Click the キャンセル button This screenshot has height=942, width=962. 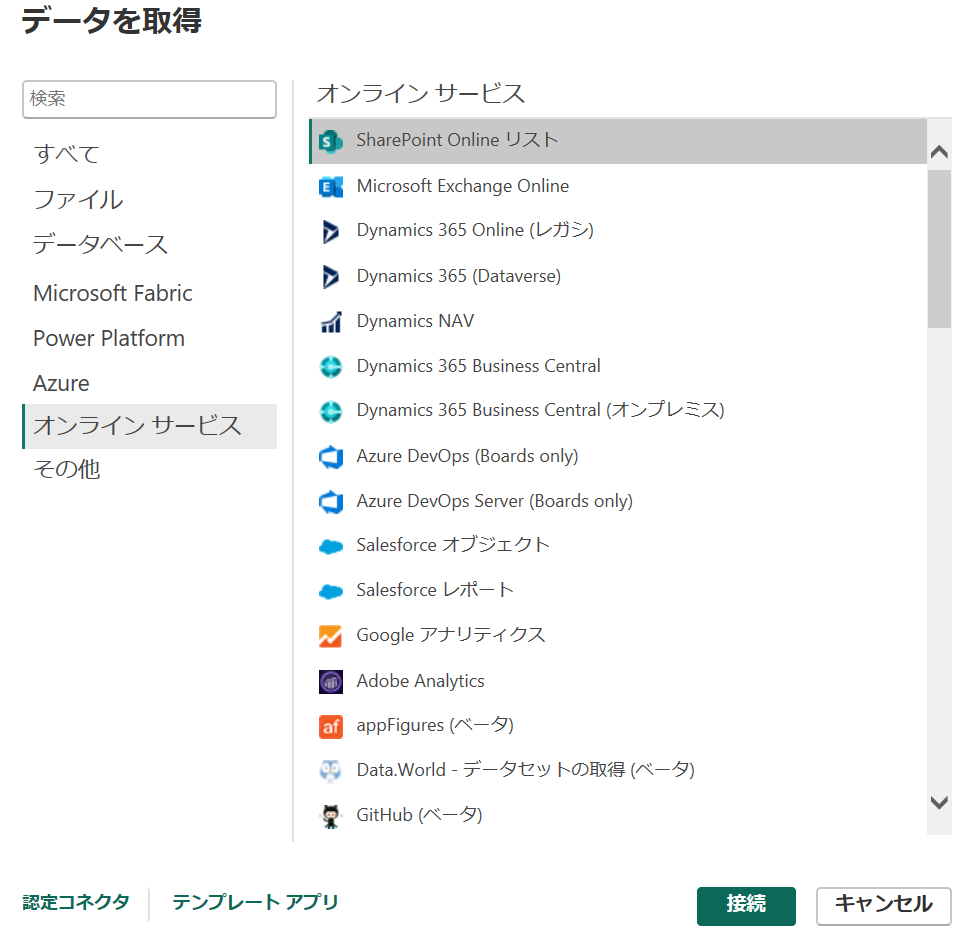click(x=883, y=906)
